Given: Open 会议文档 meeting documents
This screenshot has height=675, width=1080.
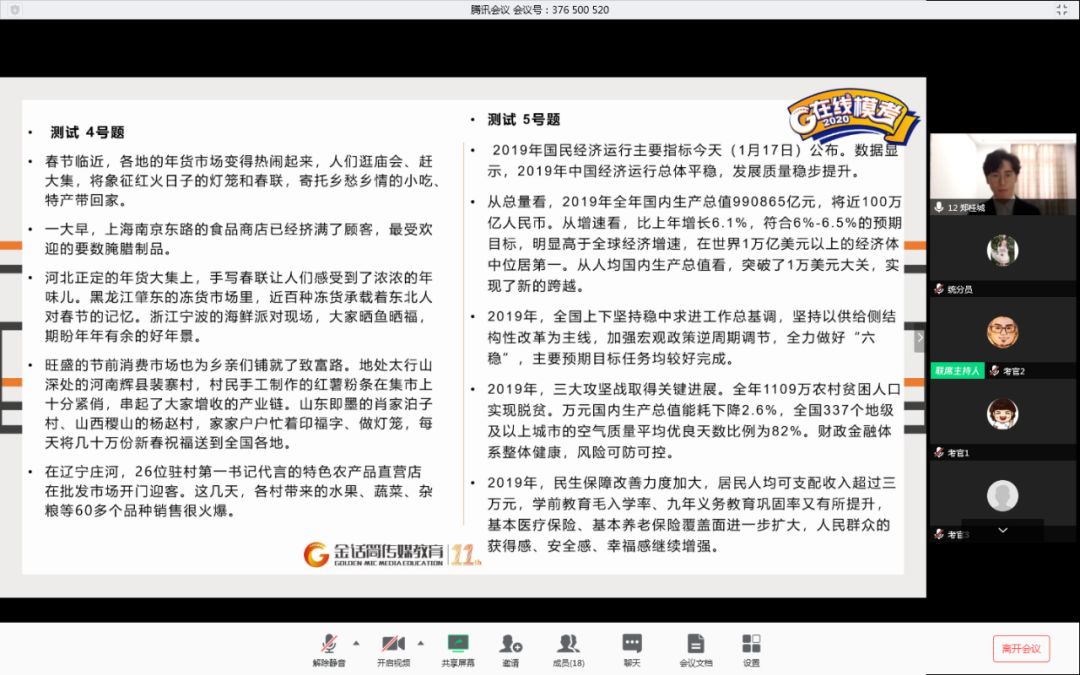Looking at the screenshot, I should 696,650.
